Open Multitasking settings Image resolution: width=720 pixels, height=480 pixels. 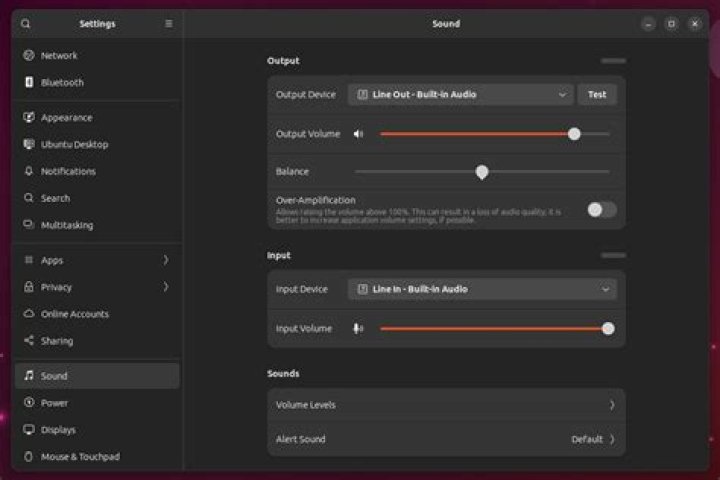[97, 225]
